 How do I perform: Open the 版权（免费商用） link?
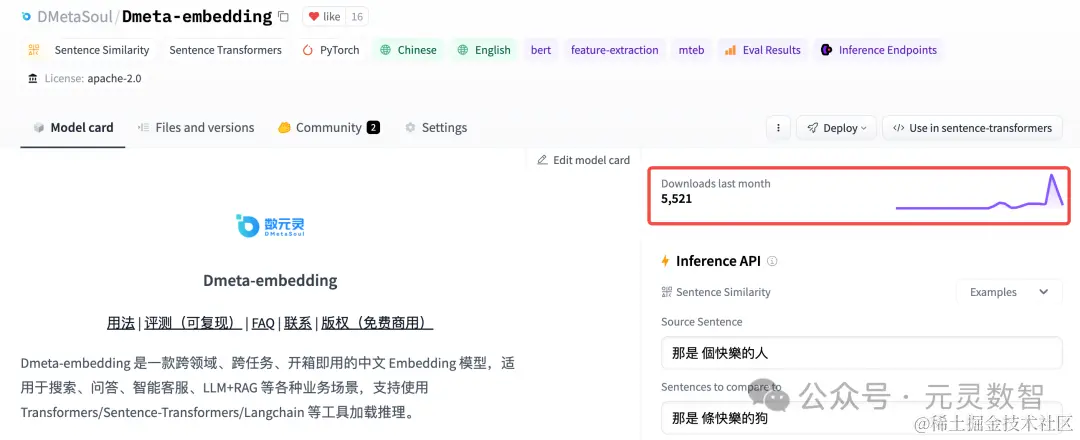tap(377, 323)
